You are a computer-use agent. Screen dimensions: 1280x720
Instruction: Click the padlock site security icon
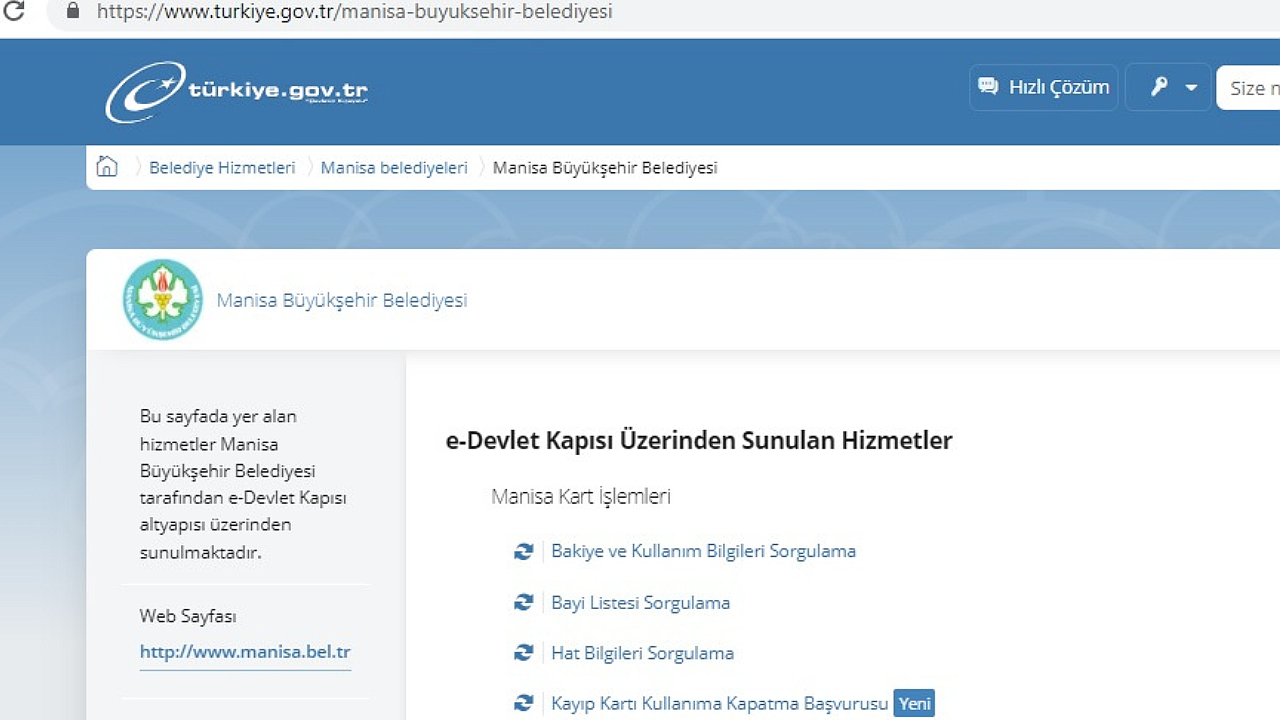point(72,12)
